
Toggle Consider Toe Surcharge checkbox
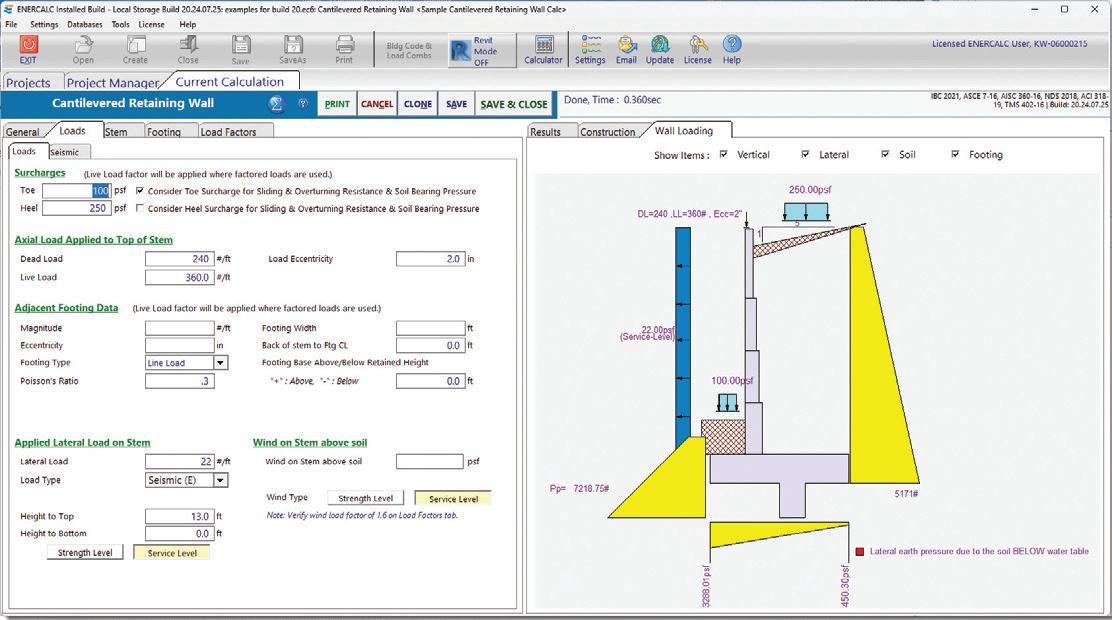[x=140, y=191]
